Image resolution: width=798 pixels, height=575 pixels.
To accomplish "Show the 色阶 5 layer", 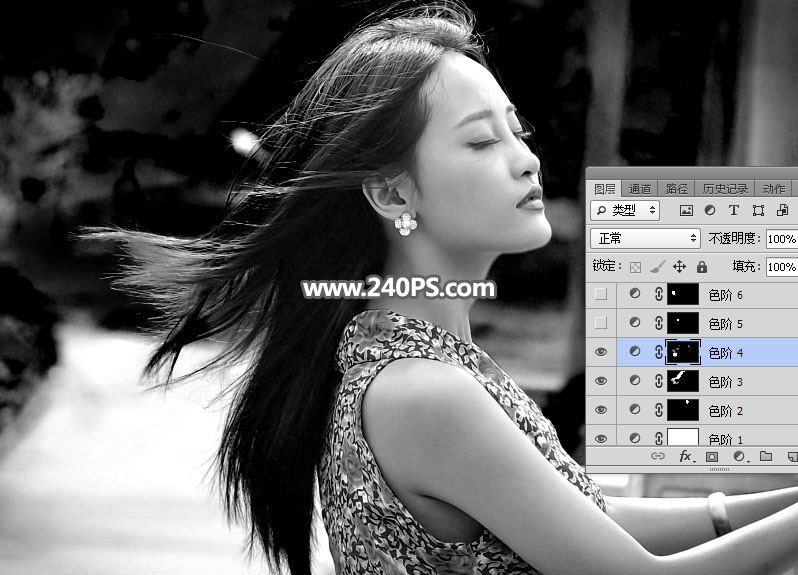I will pyautogui.click(x=601, y=323).
